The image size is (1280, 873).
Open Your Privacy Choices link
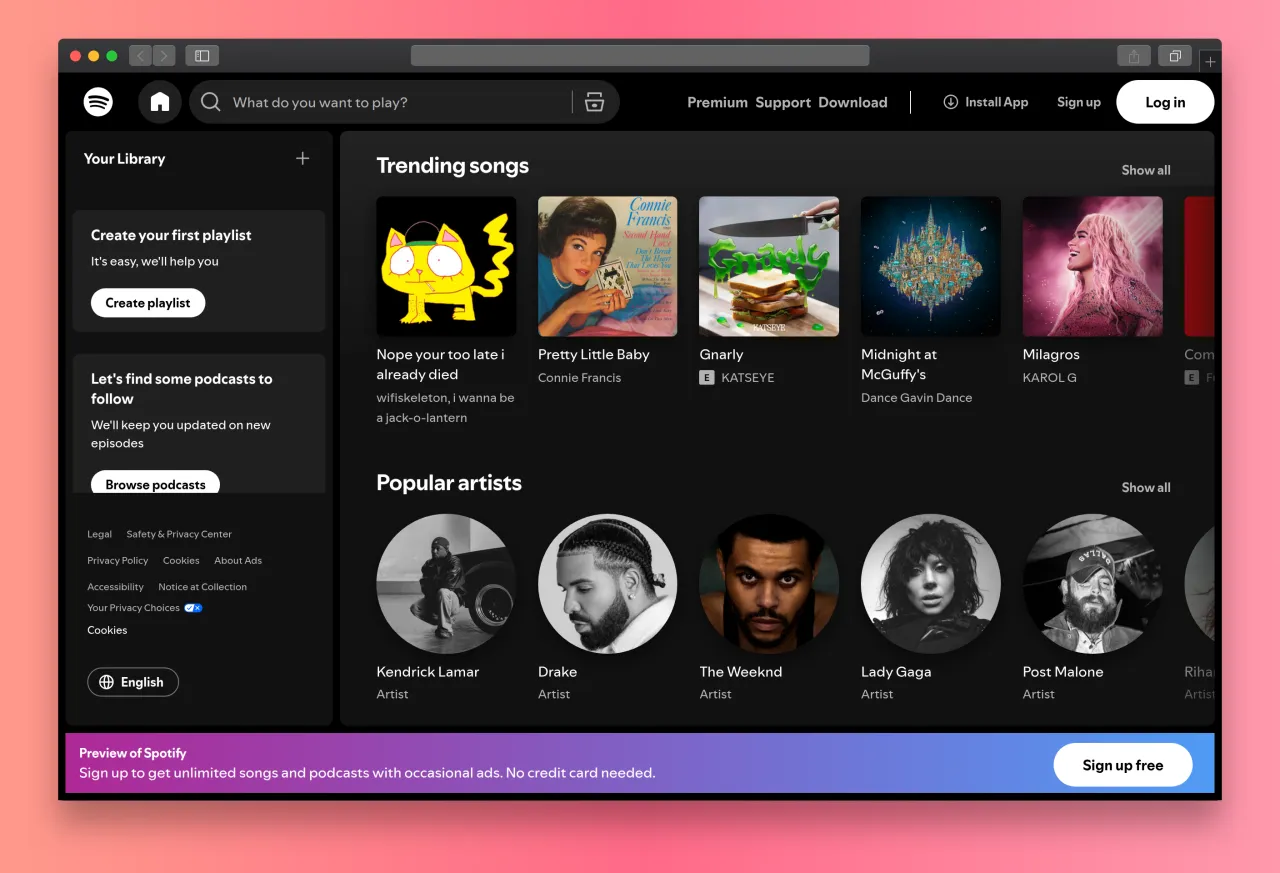point(134,608)
